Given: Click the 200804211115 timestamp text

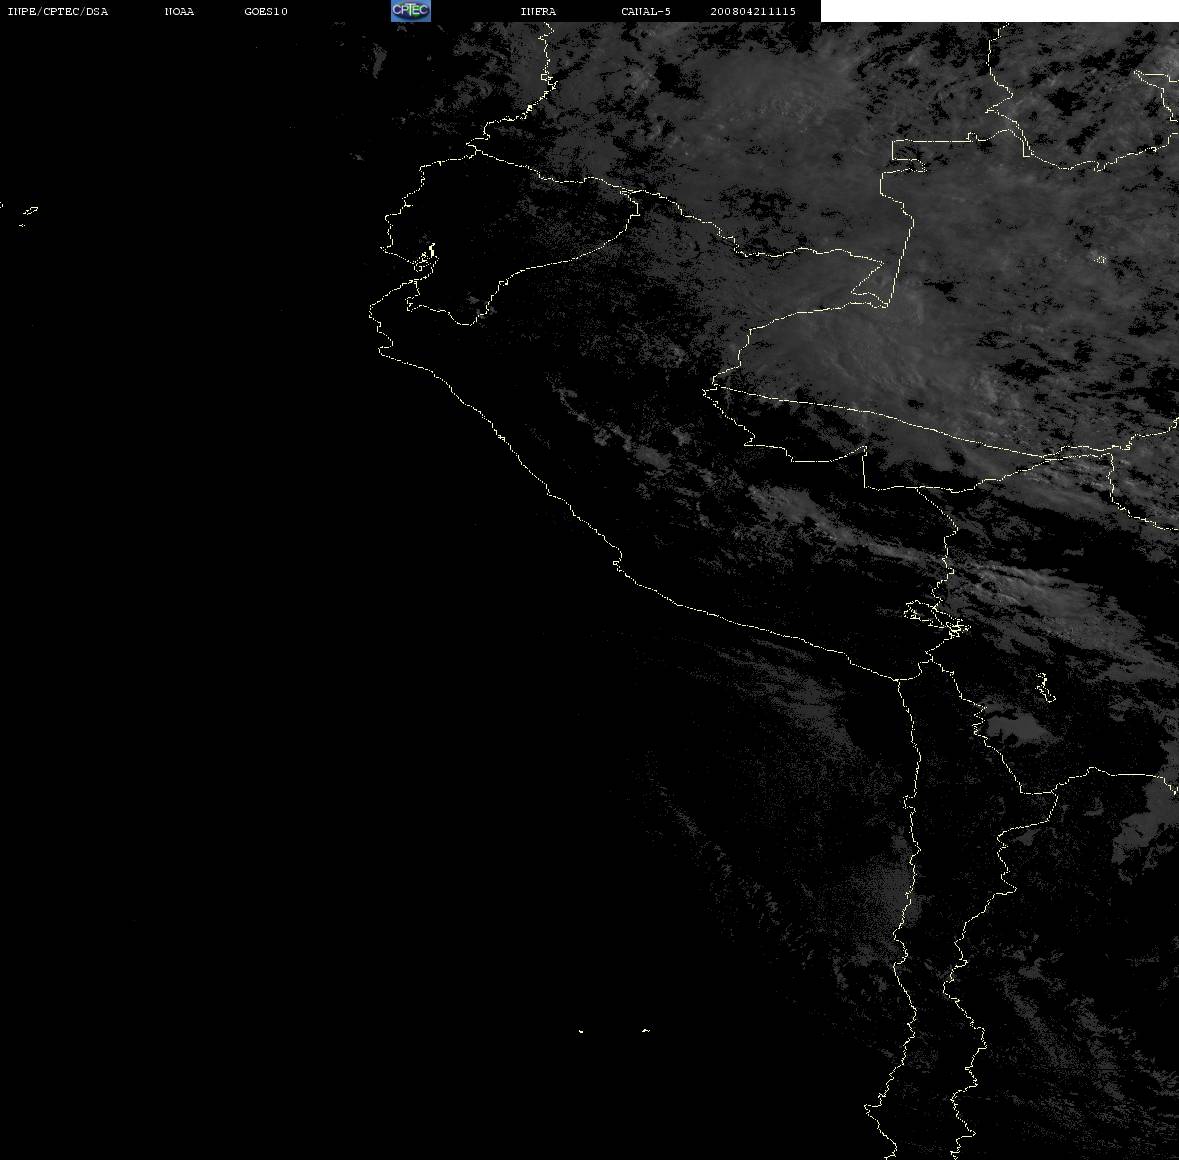Looking at the screenshot, I should 753,11.
